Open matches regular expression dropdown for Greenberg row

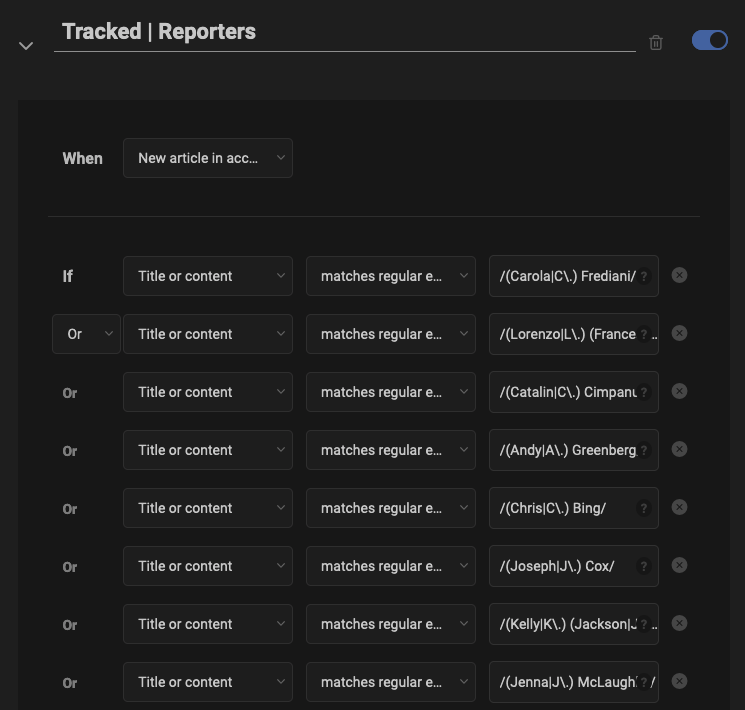point(391,450)
